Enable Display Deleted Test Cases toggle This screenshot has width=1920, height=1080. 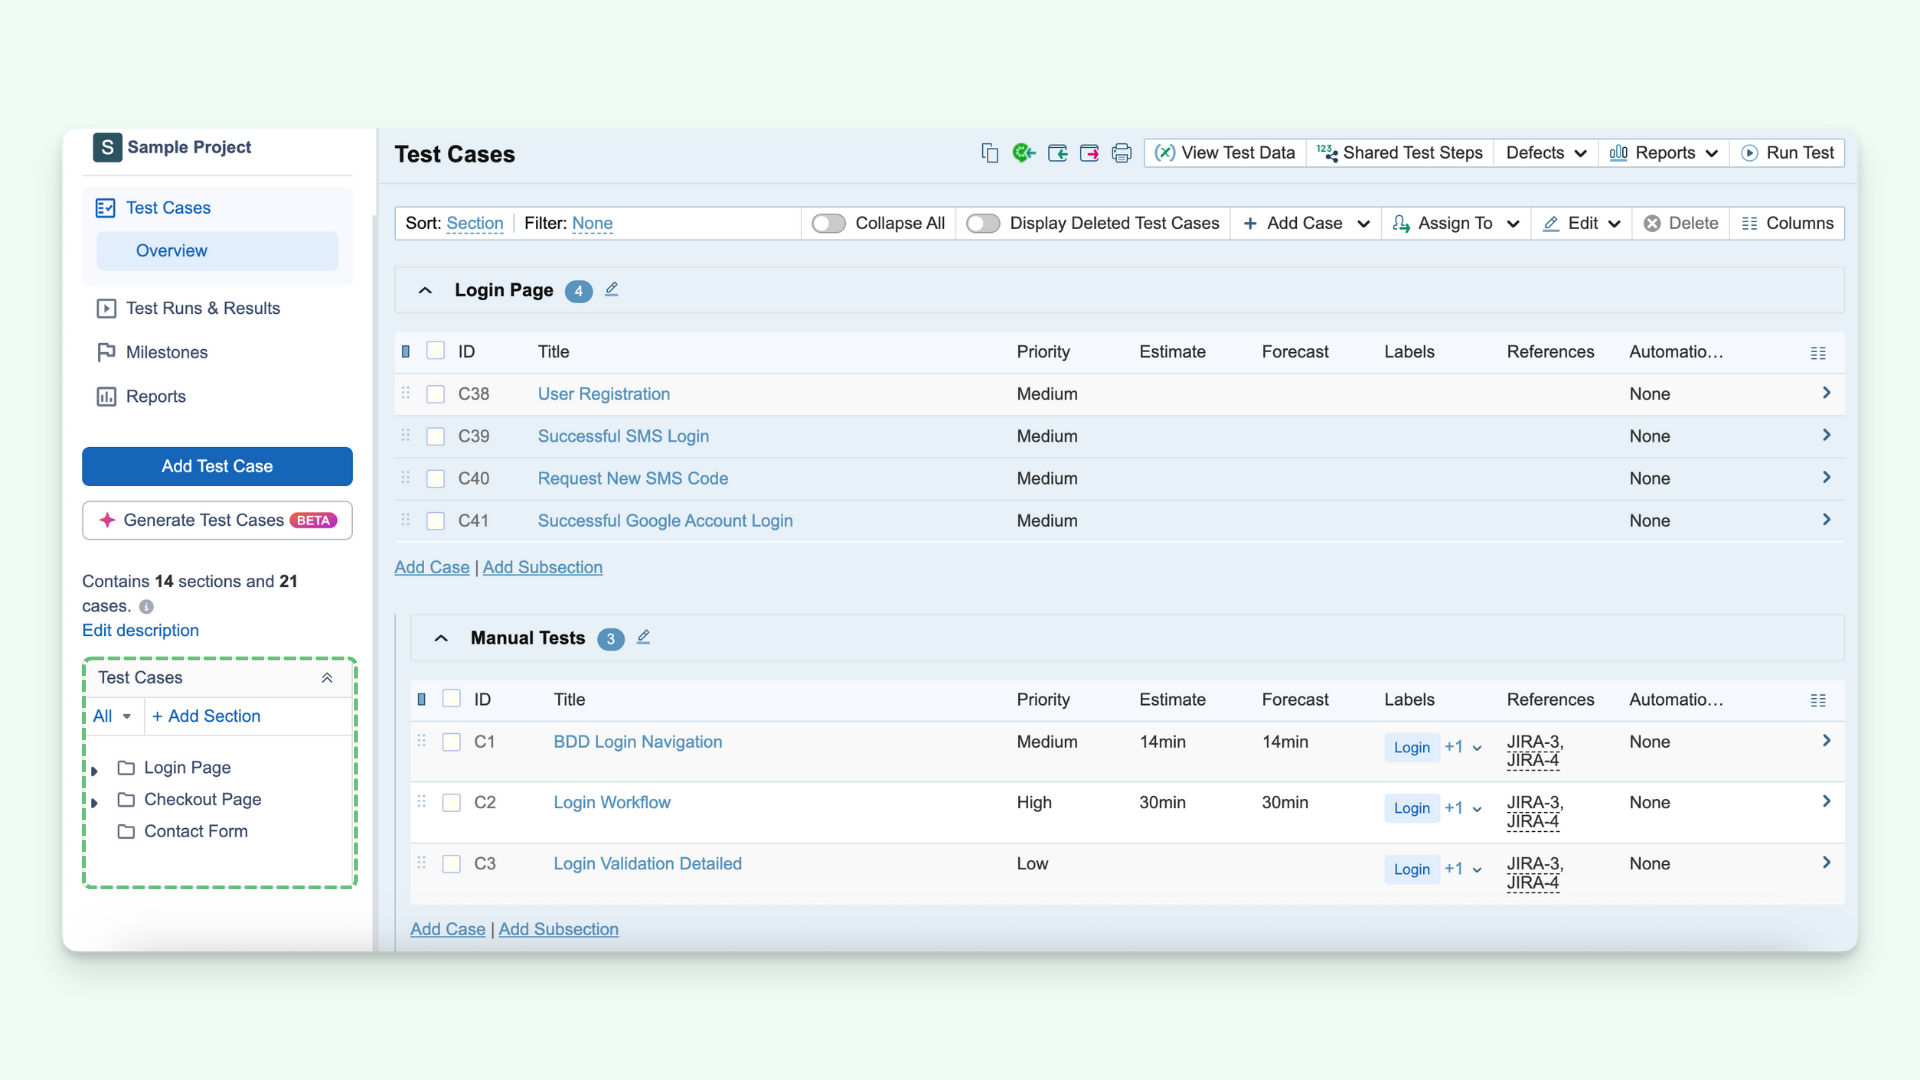click(x=983, y=223)
